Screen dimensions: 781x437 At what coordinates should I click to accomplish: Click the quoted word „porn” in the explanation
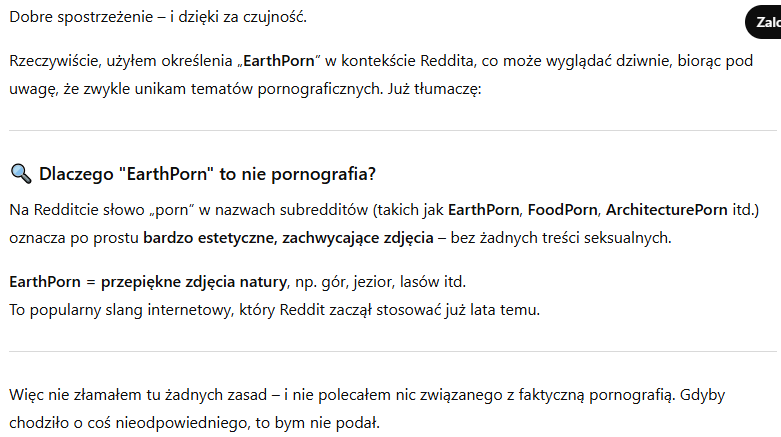[168, 210]
